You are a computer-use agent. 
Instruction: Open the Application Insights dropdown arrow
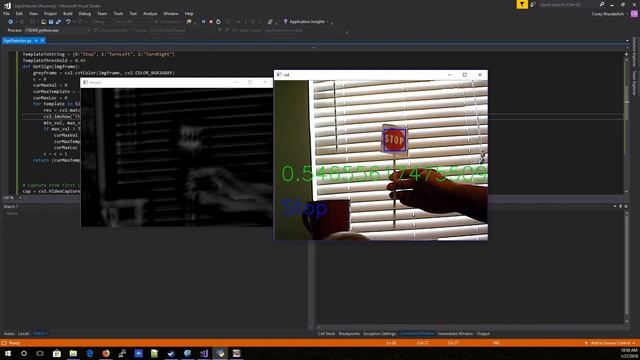[x=328, y=22]
